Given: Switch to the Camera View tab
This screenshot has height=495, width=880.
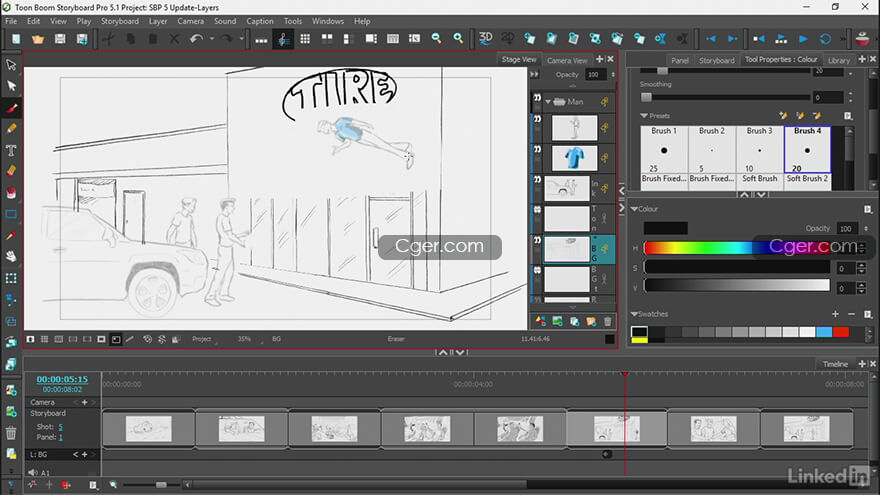Looking at the screenshot, I should (567, 60).
